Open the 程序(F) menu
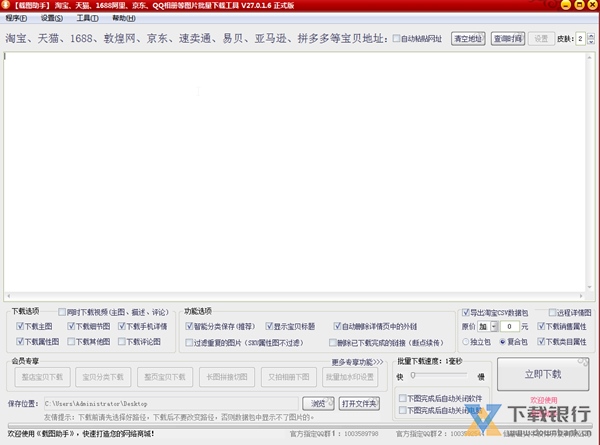 tap(16, 18)
